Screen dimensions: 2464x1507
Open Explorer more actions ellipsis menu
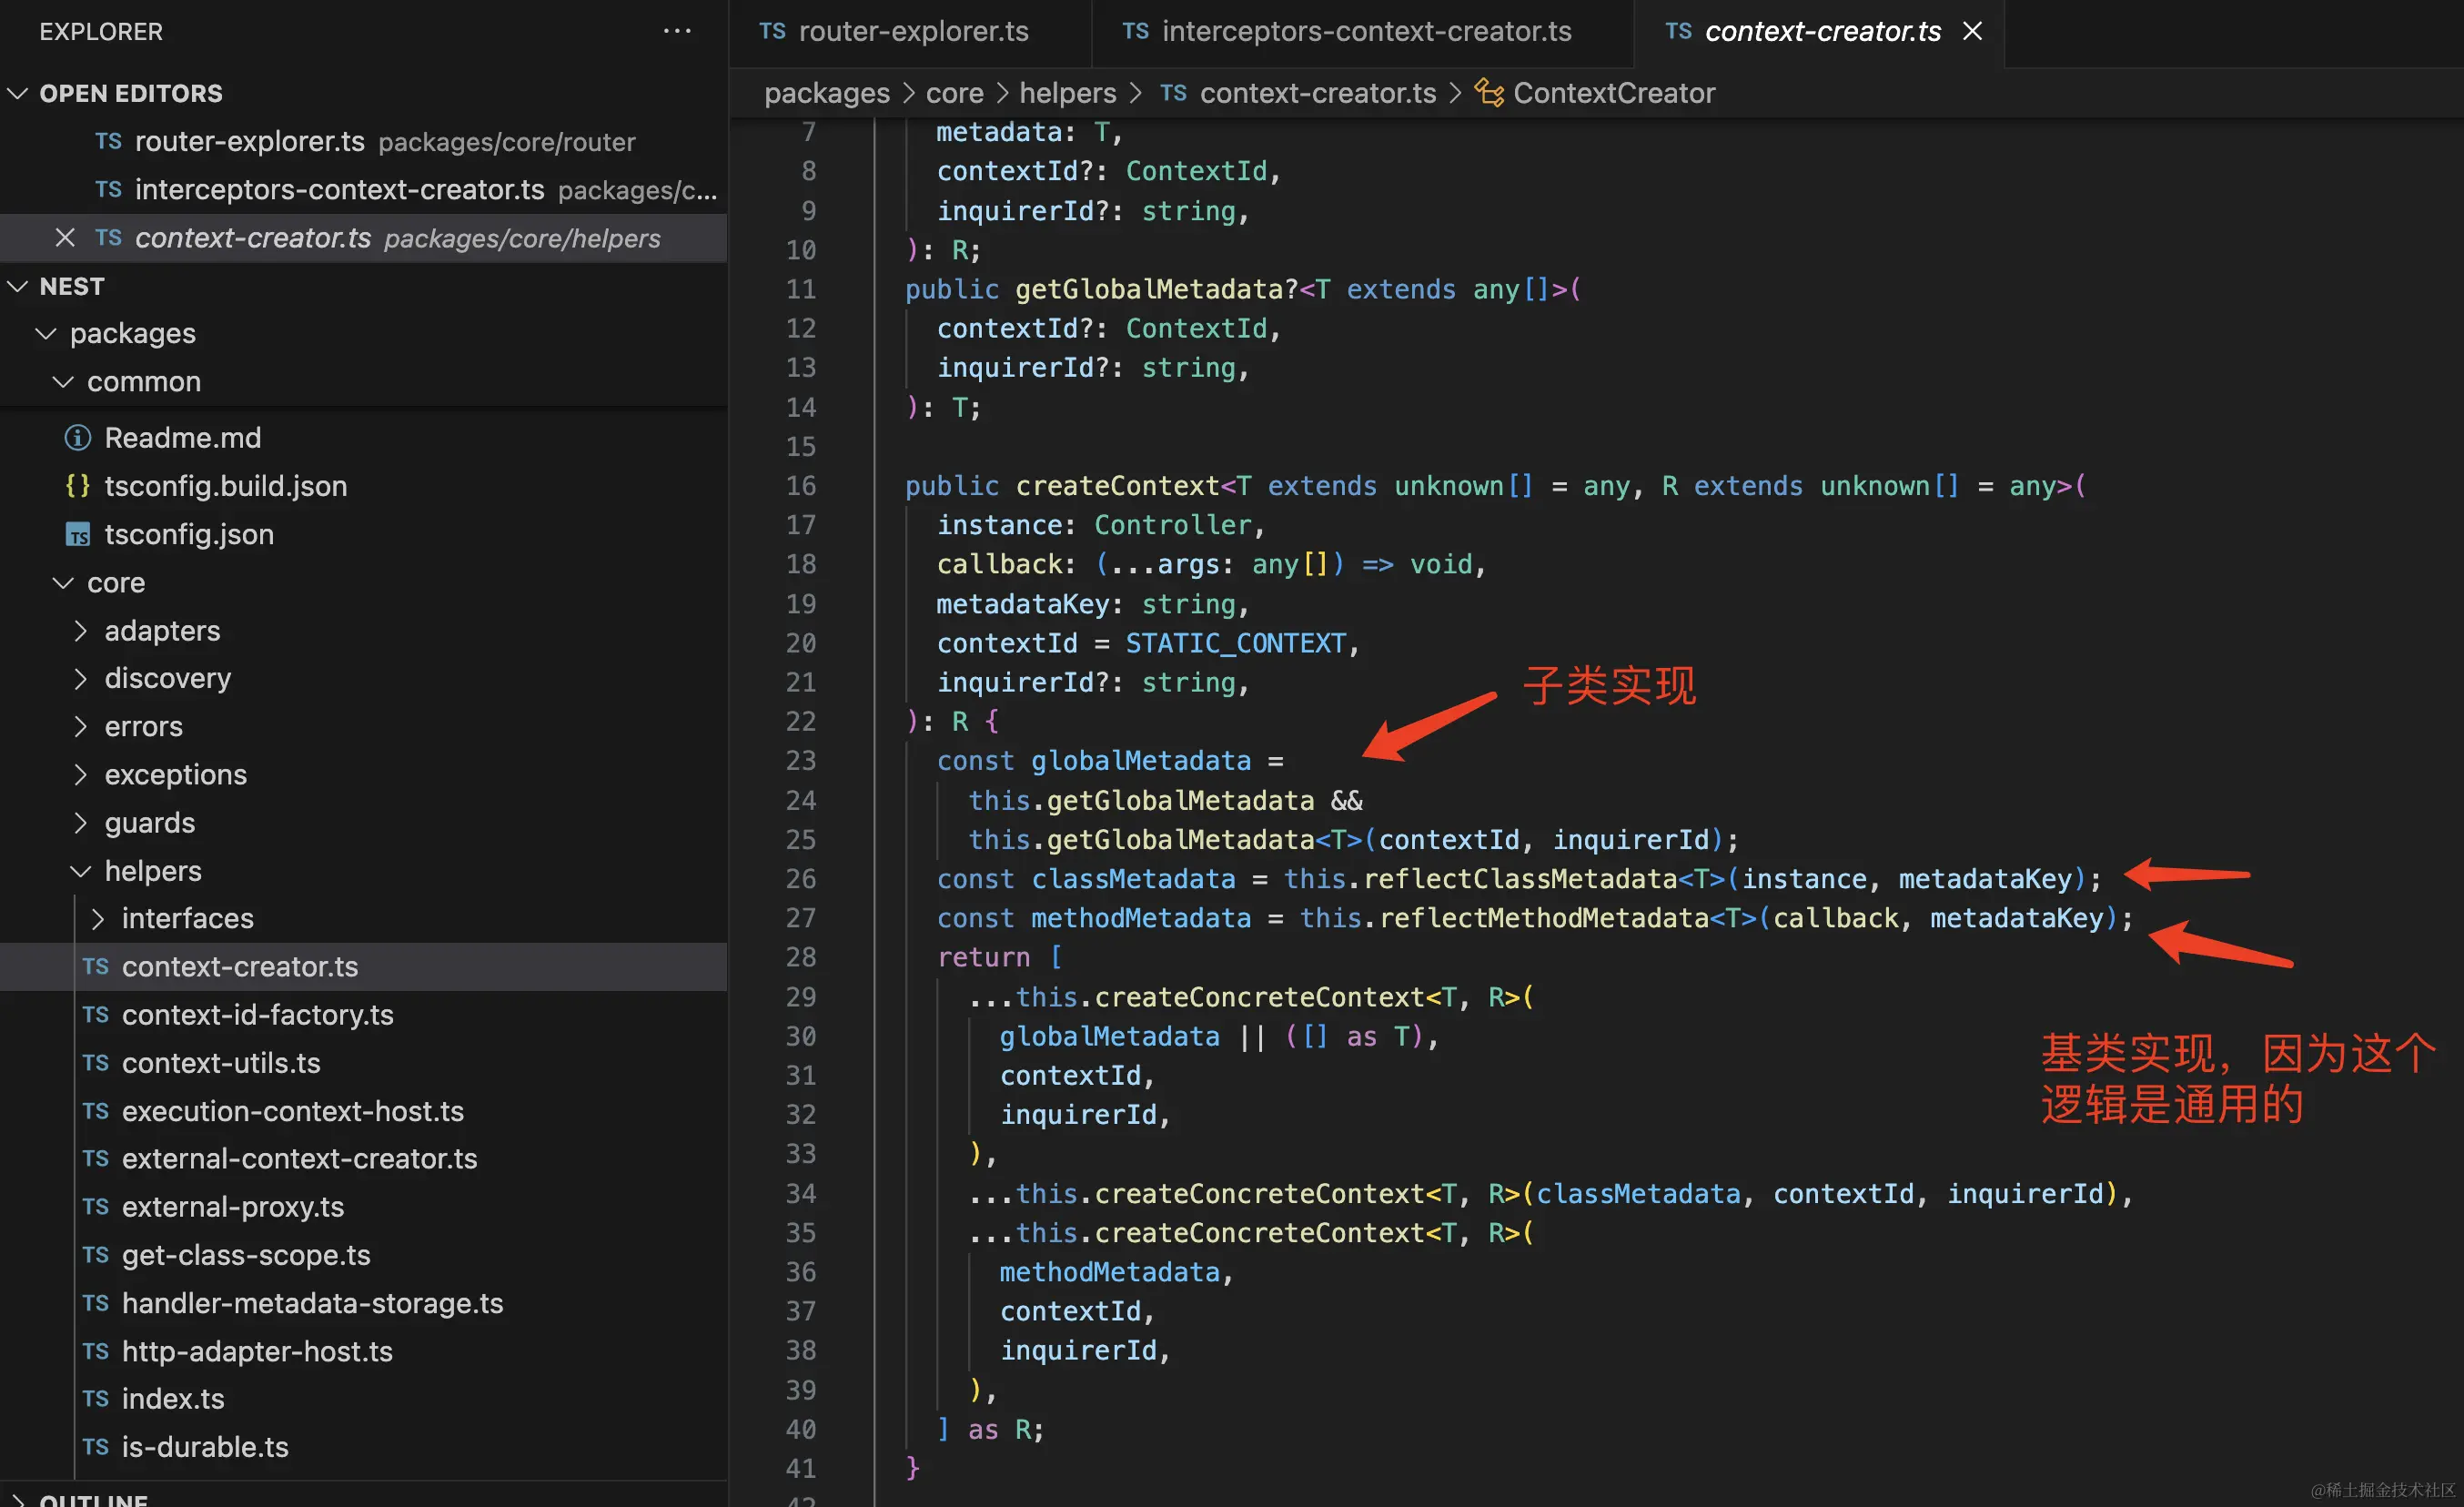point(677,31)
